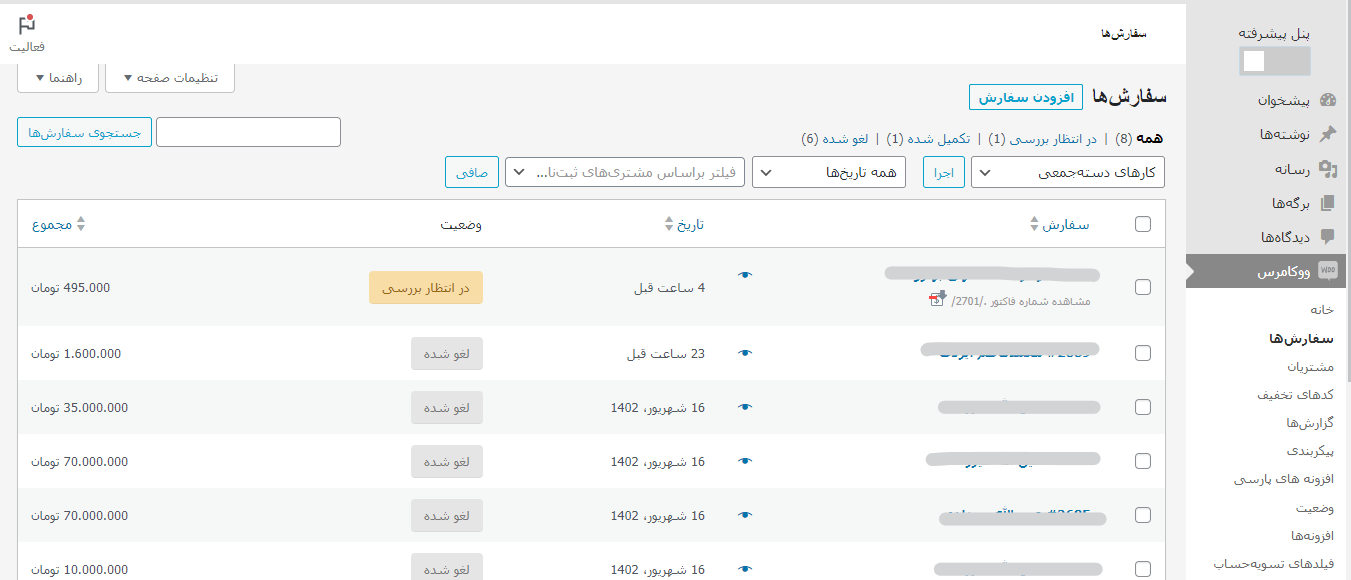
Task: Filter by completed (تکمیل شده) link
Action: point(931,139)
